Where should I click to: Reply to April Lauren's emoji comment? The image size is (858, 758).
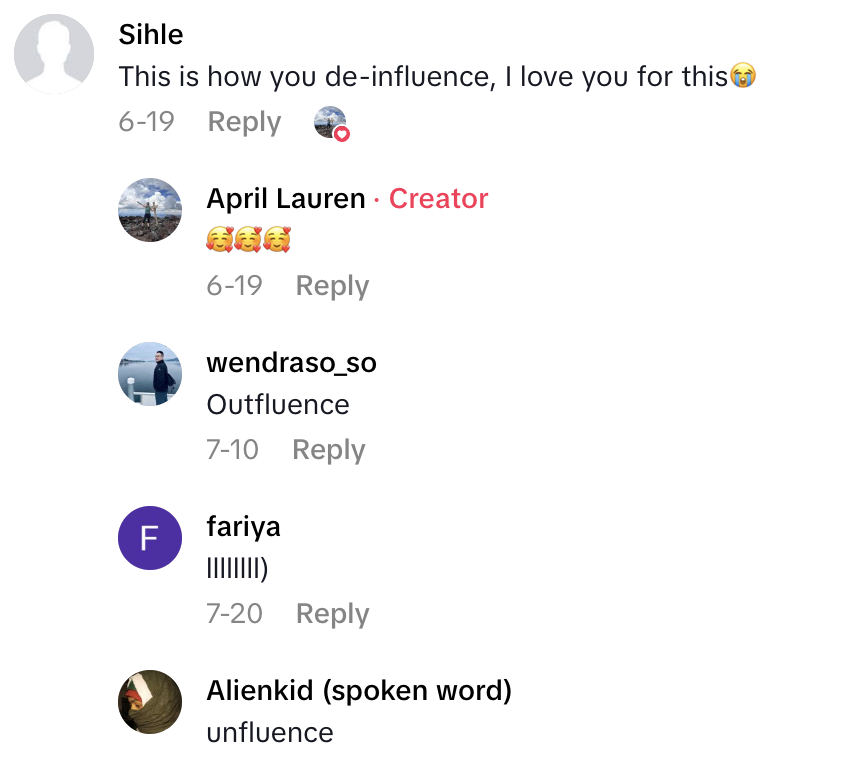(x=332, y=286)
